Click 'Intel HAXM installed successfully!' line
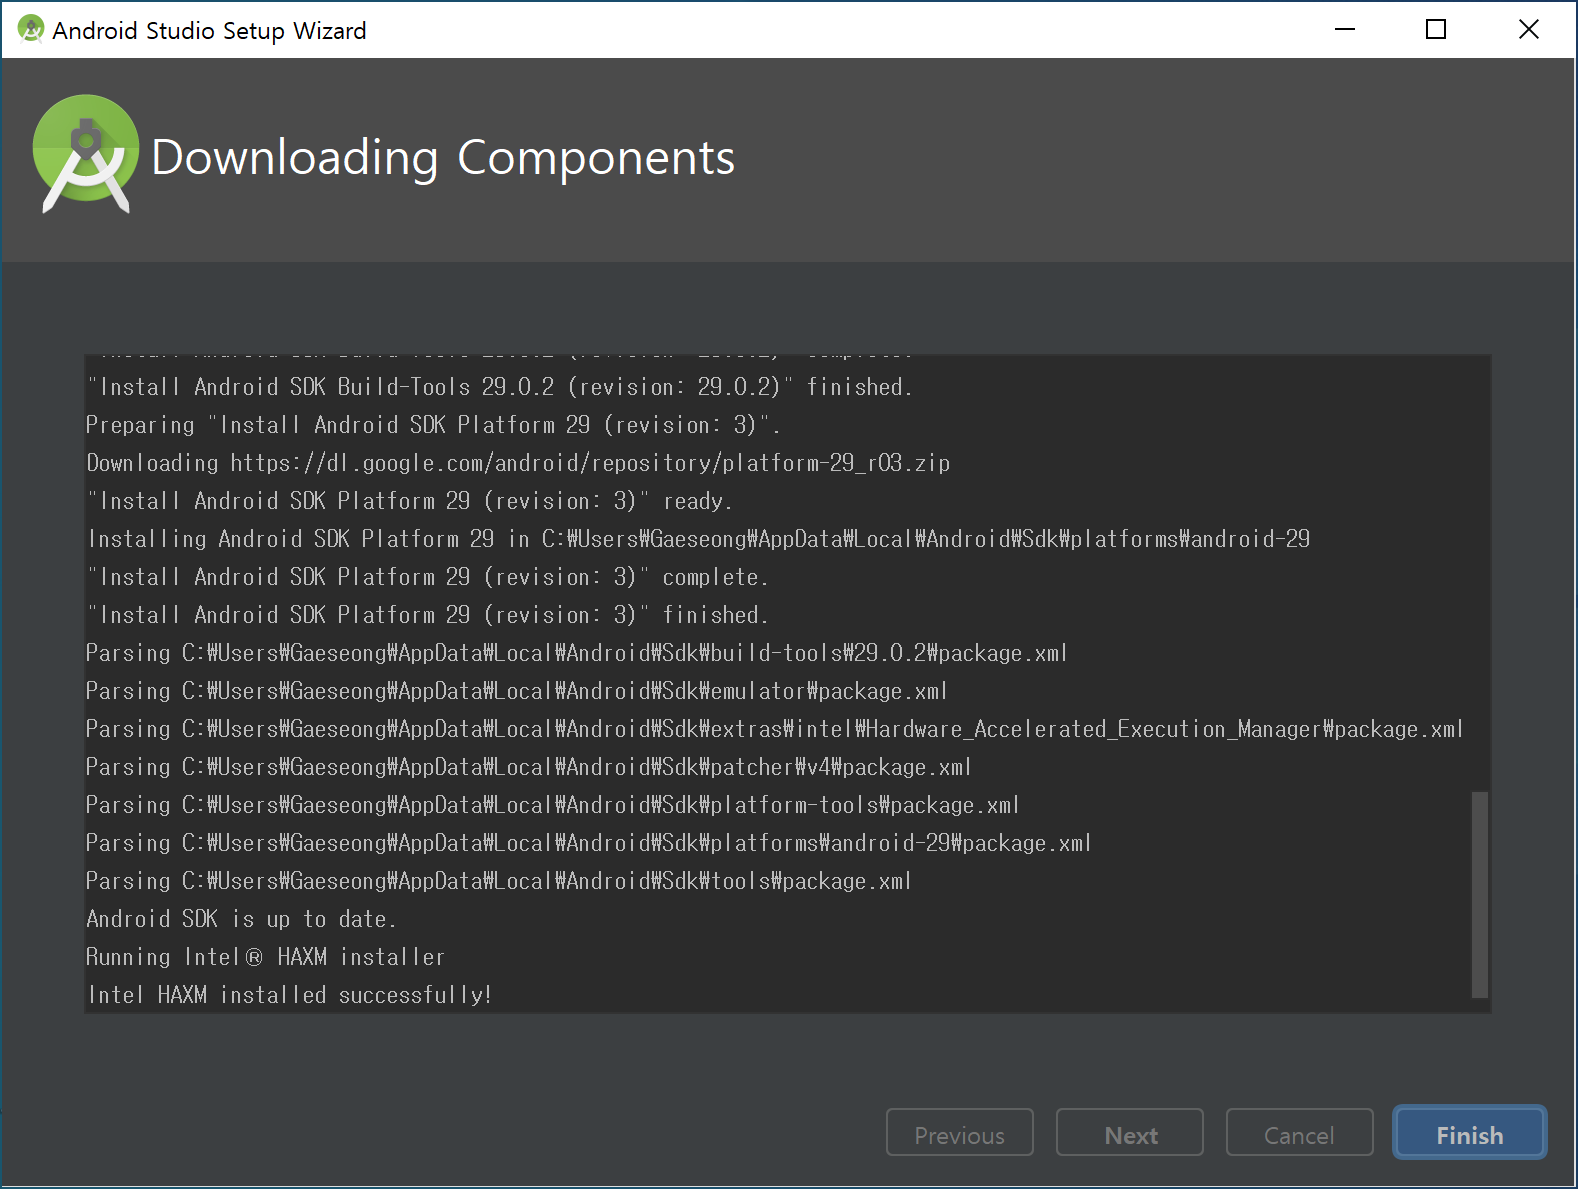The height and width of the screenshot is (1189, 1578). coord(290,995)
